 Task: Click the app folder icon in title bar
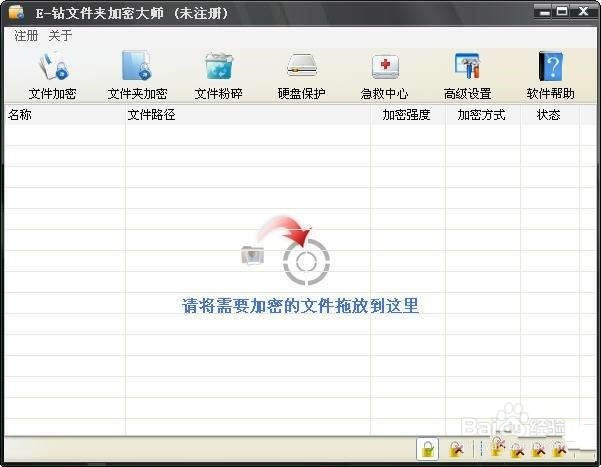[16, 12]
